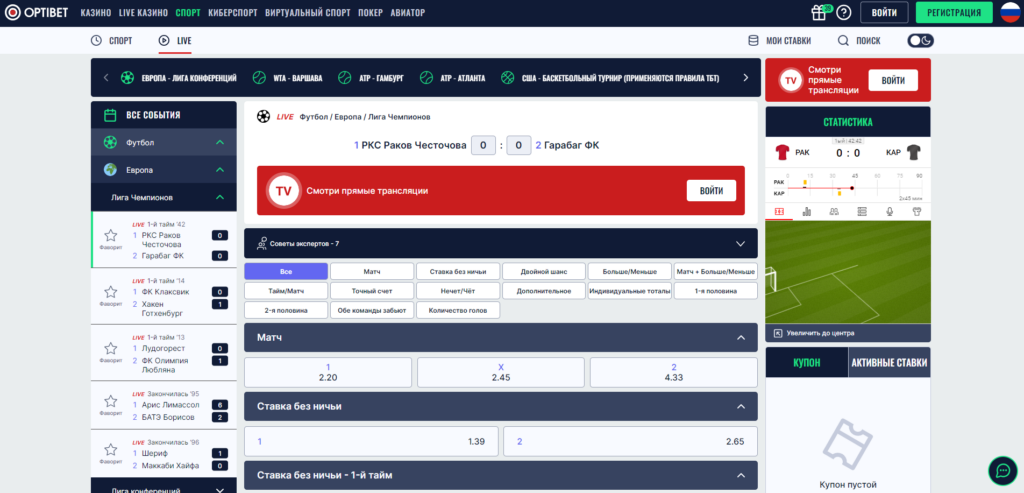The height and width of the screenshot is (493, 1024).
Task: Open commentary microphone icon in statistics
Action: coord(889,212)
